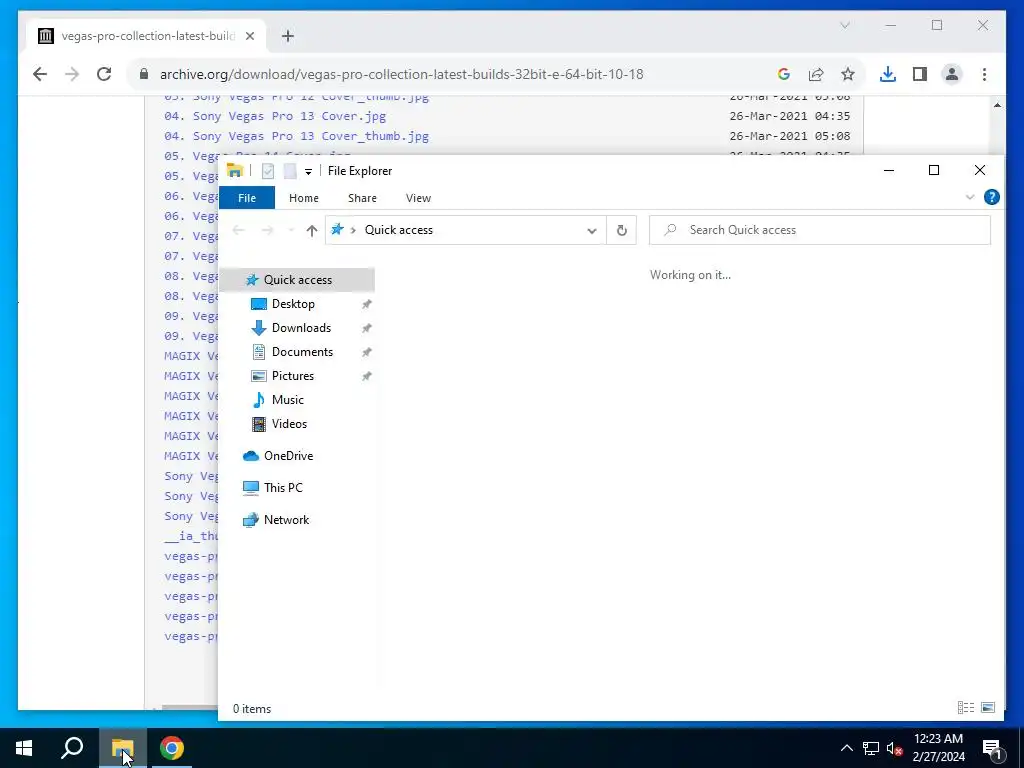Open Chrome tab search chevron

844,25
